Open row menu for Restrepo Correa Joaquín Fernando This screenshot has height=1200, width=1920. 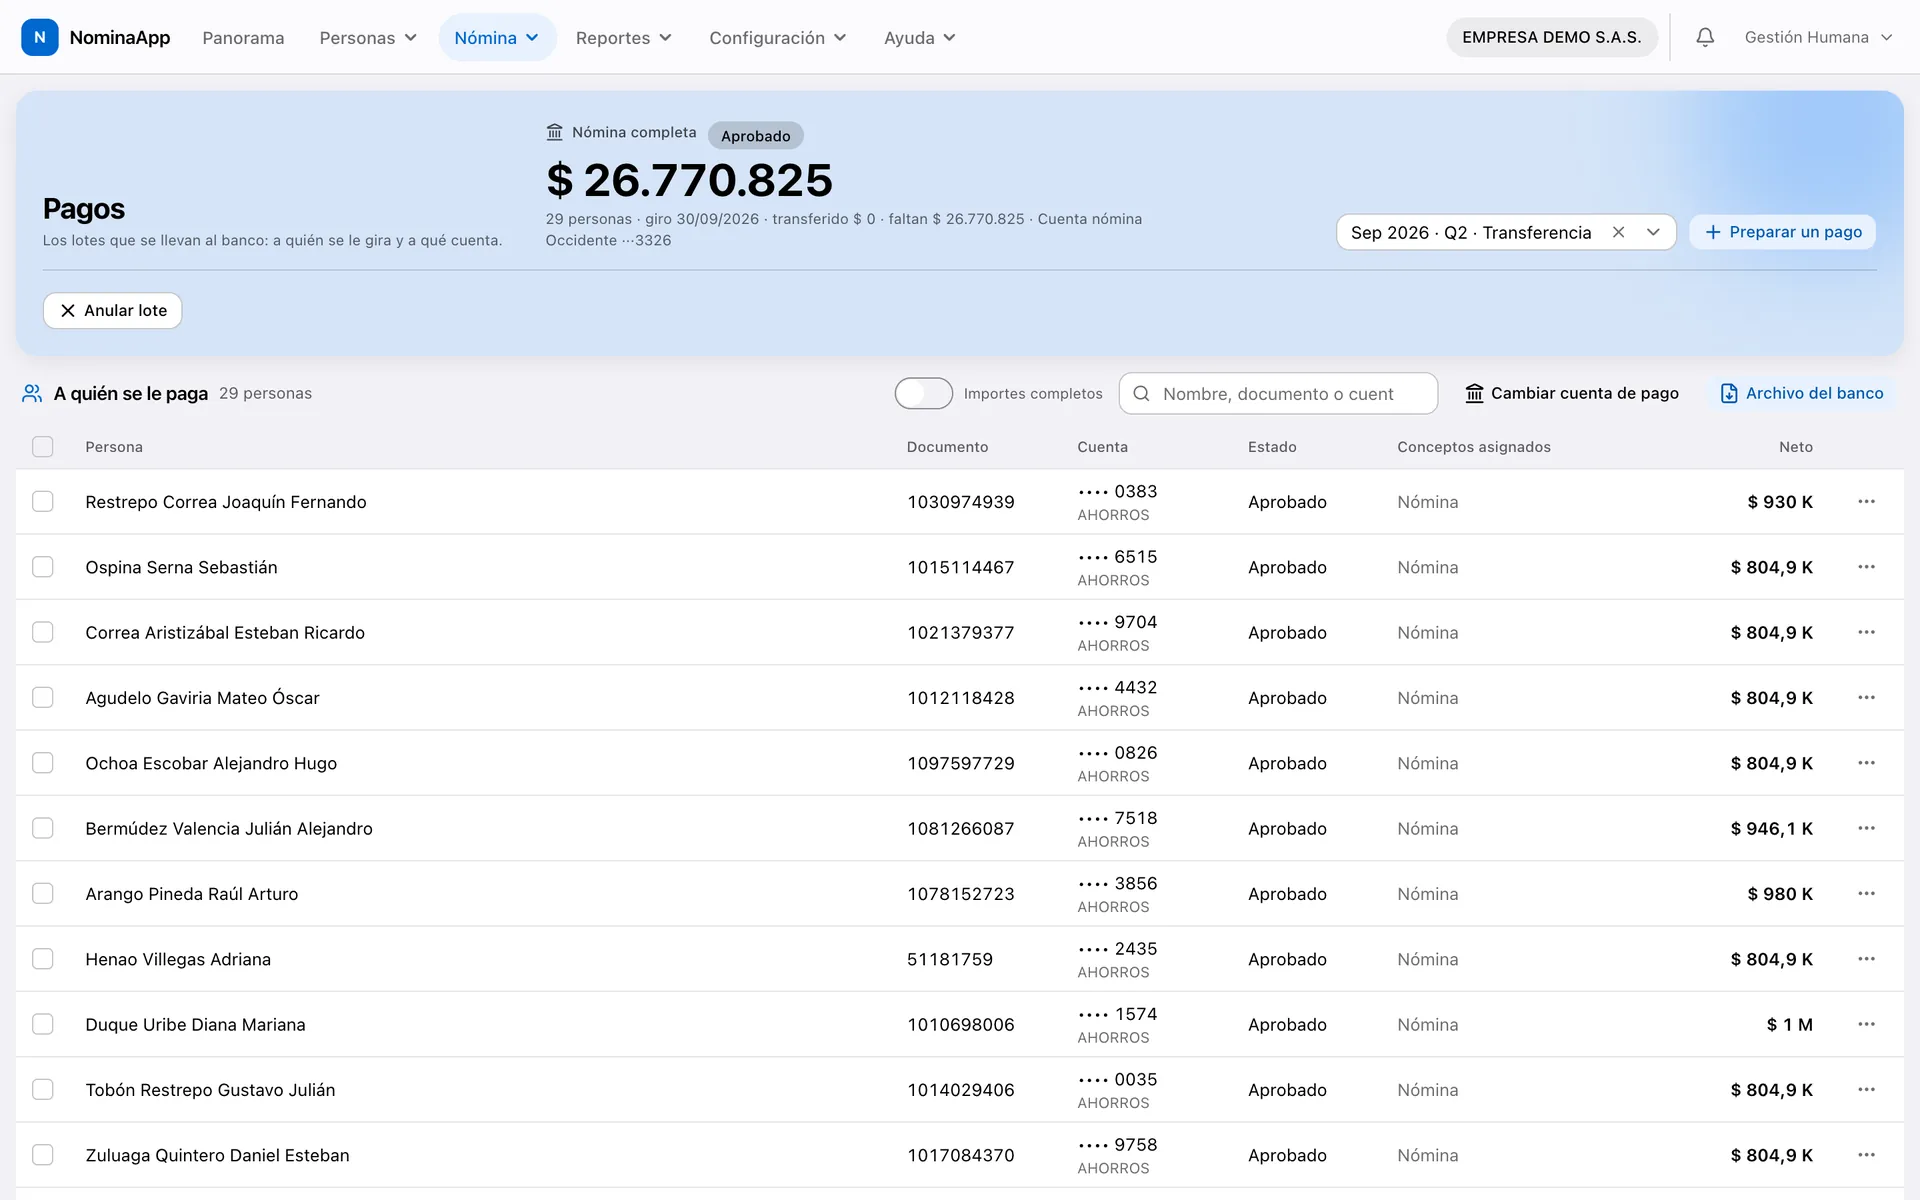coord(1866,501)
